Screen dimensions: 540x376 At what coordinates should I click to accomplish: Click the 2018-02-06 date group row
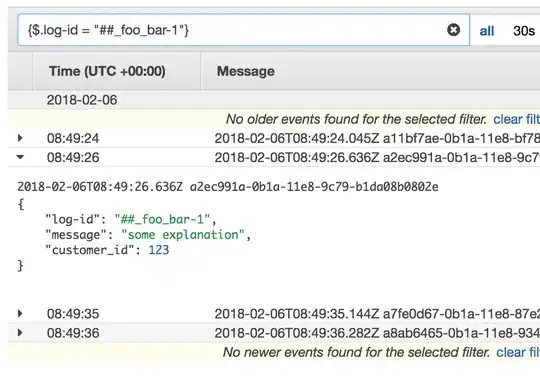pyautogui.click(x=274, y=100)
